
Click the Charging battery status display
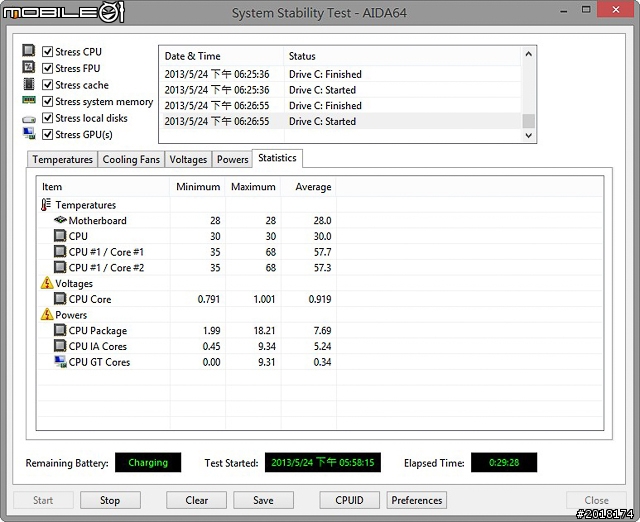point(148,462)
